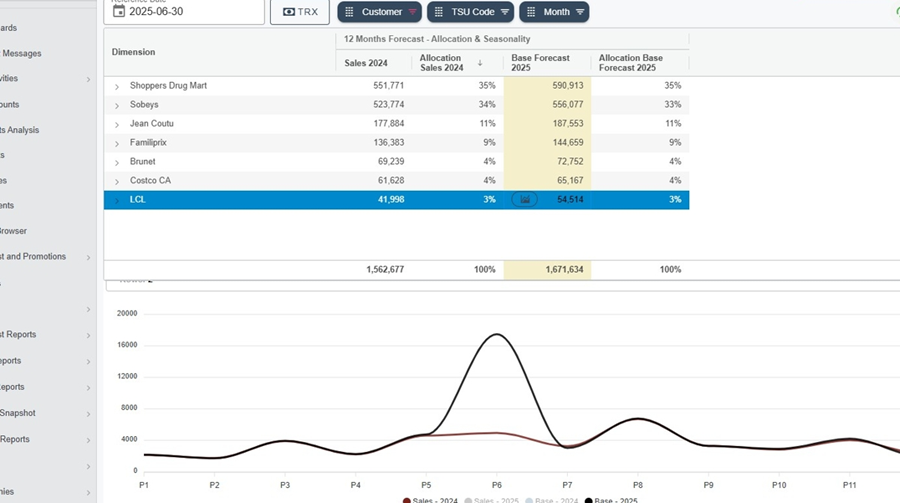900x503 pixels.
Task: Expand the chevron beside Snapshot in sidebar
Action: coord(88,413)
